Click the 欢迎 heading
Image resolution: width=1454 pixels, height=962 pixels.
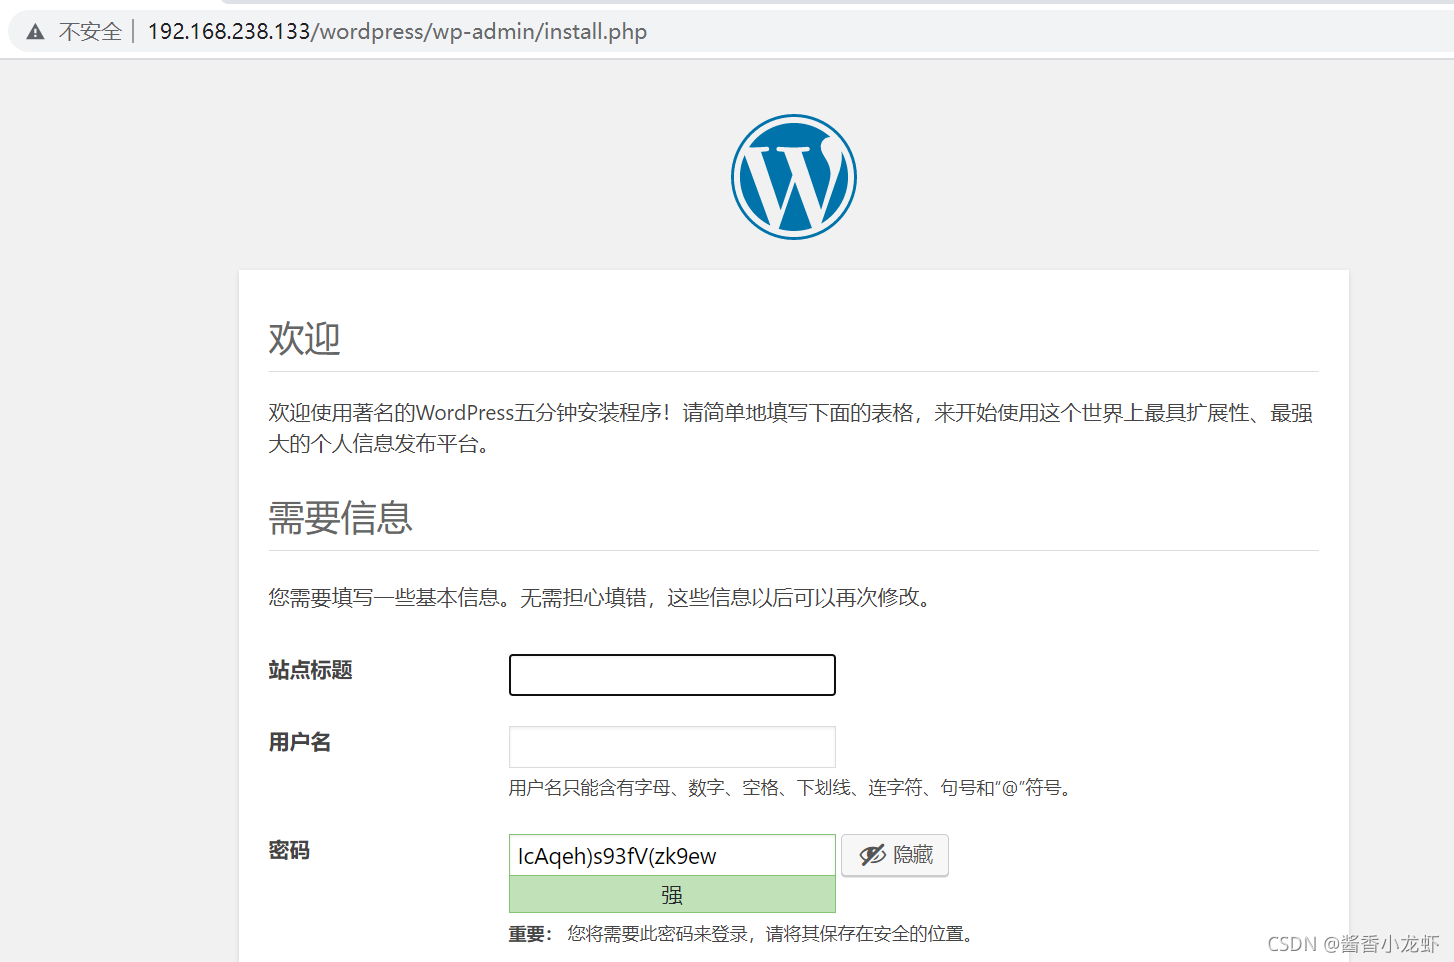pyautogui.click(x=304, y=338)
